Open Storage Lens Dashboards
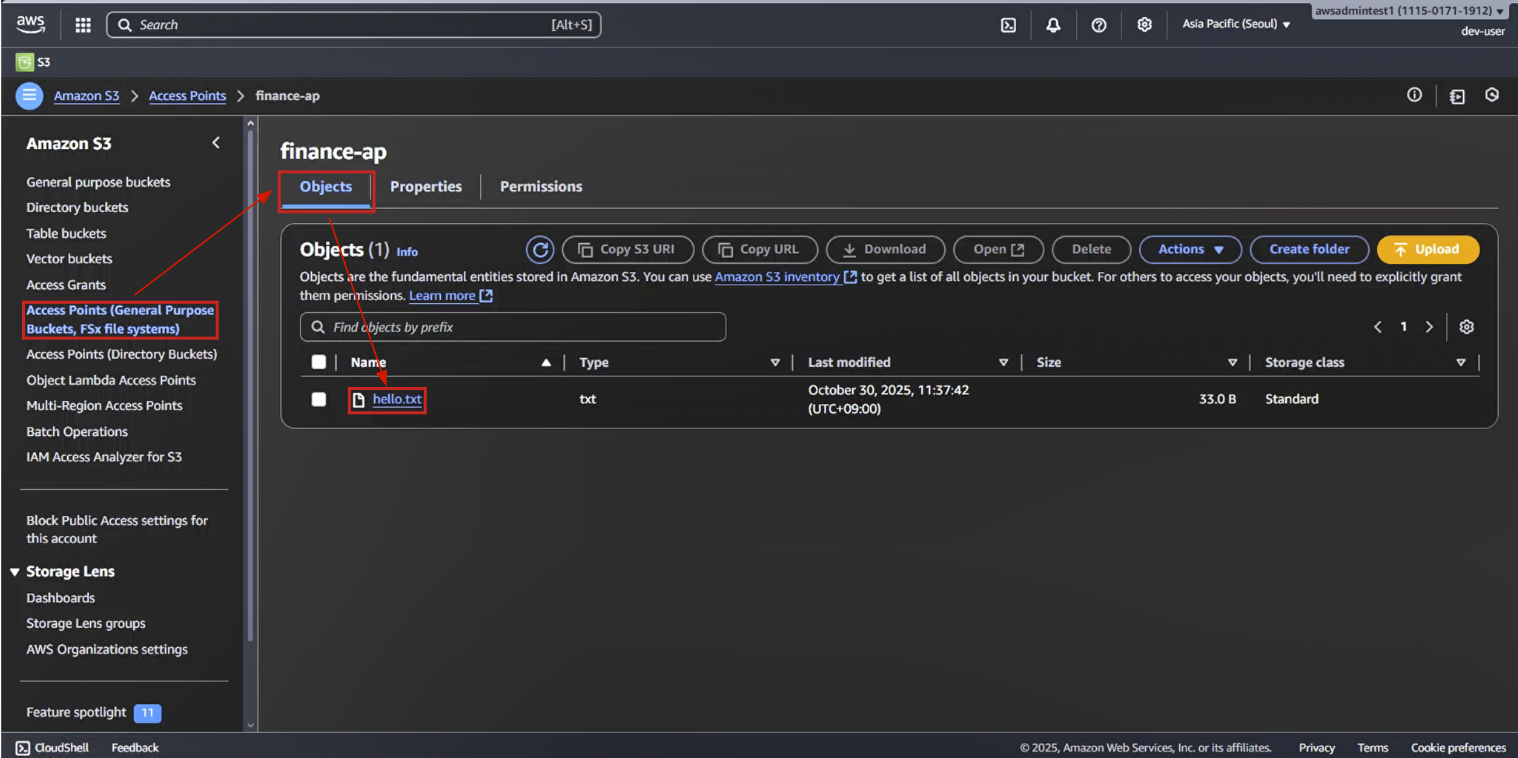 coord(61,598)
